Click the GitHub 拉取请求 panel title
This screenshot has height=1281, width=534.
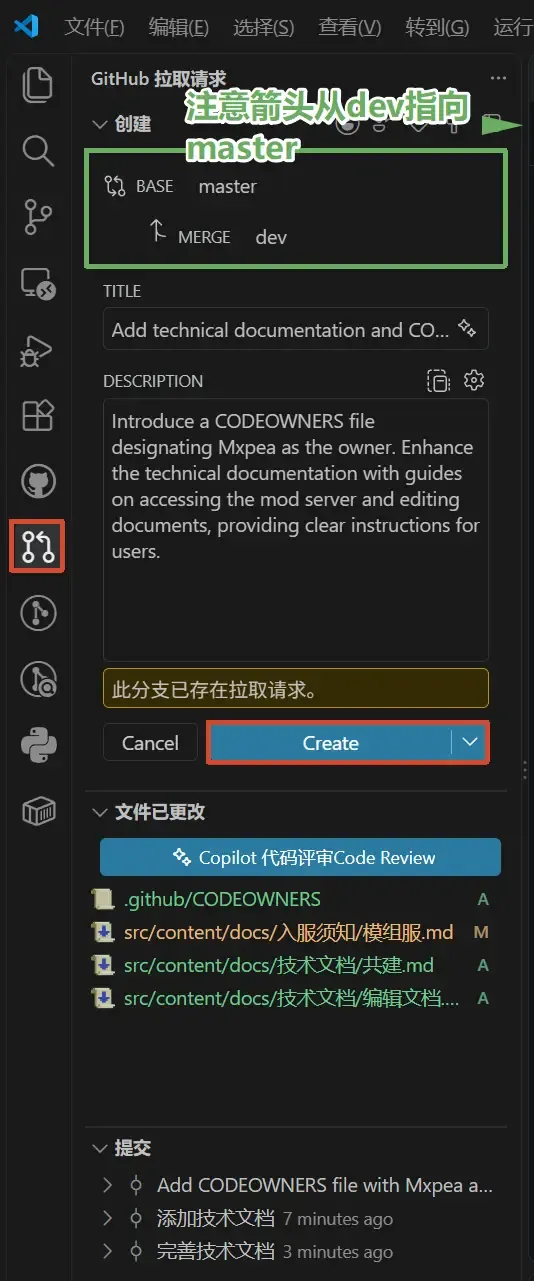point(159,78)
